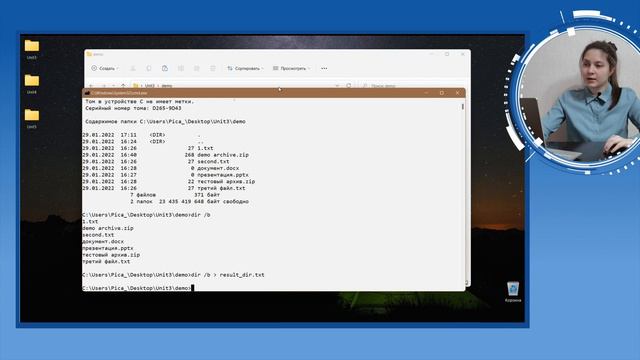
Task: Open the Unit4 desktop folder
Action: [x=31, y=84]
